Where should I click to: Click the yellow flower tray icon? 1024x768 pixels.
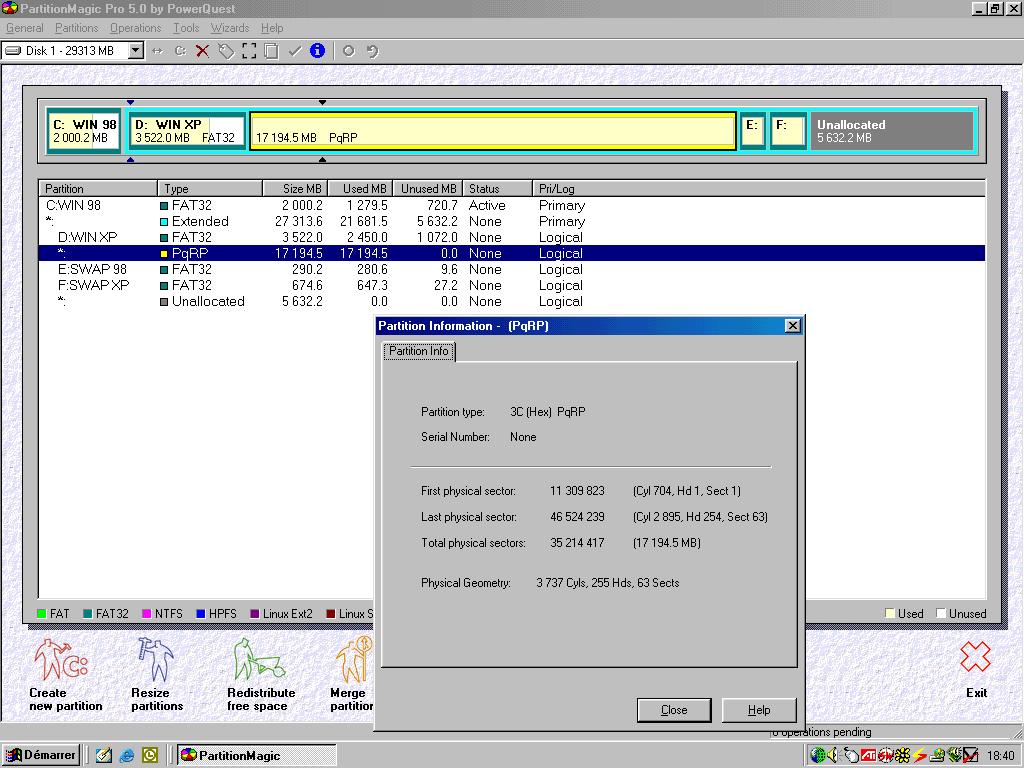point(903,756)
